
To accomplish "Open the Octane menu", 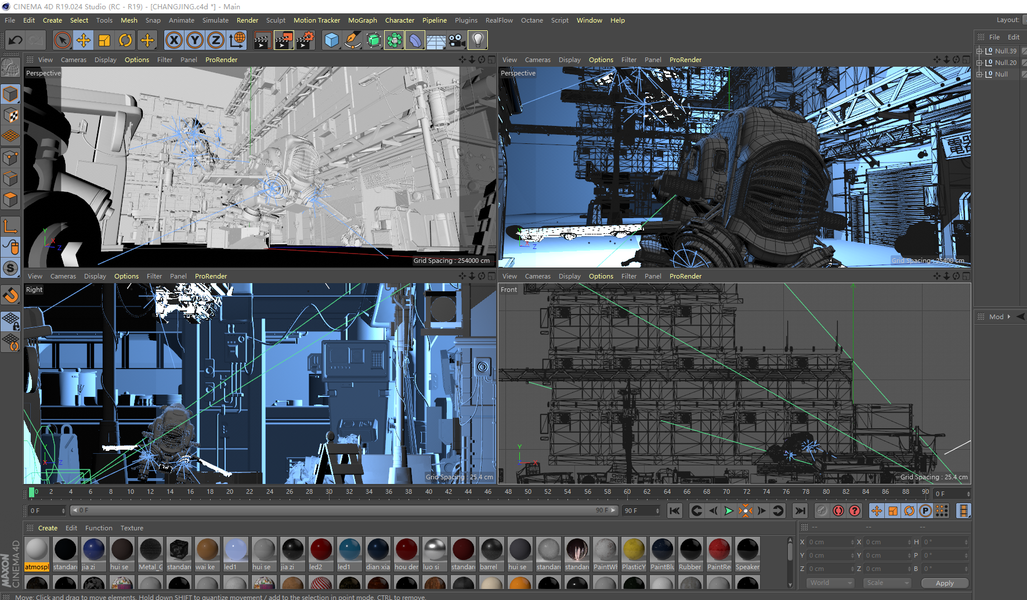I will (x=532, y=20).
